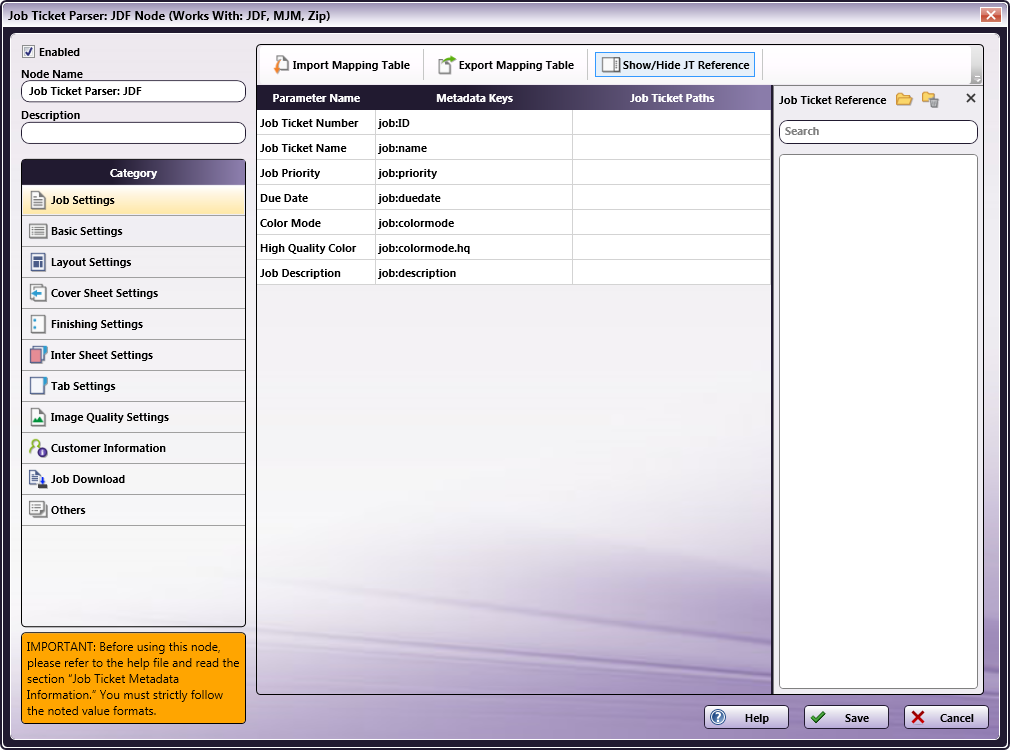Click the Show/Hide JT Reference panel icon

(610, 64)
